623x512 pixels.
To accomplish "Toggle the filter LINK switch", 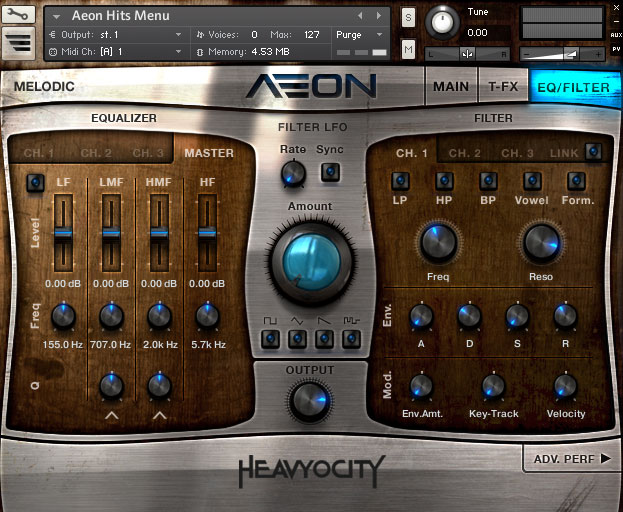I will pyautogui.click(x=594, y=152).
